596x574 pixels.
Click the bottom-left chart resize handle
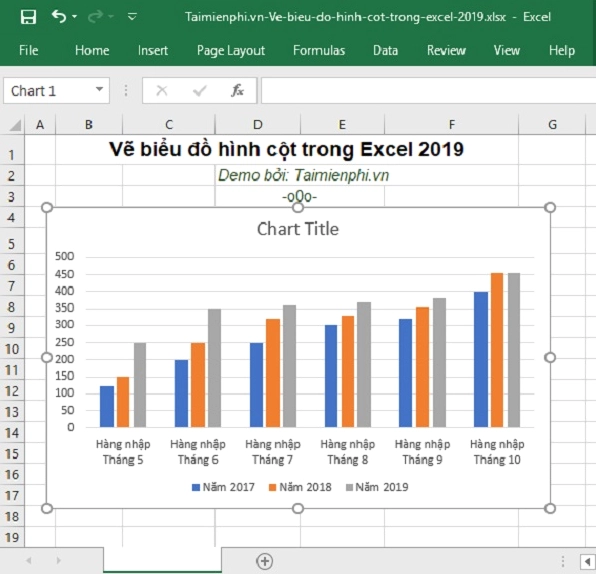click(47, 508)
